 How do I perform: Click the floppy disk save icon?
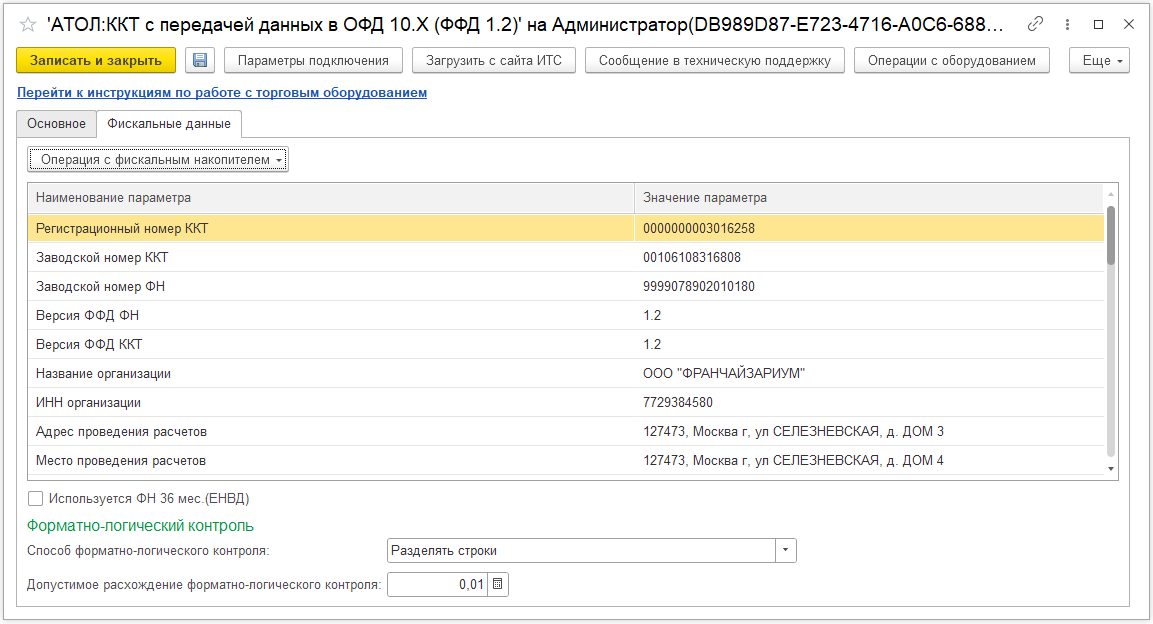point(199,61)
